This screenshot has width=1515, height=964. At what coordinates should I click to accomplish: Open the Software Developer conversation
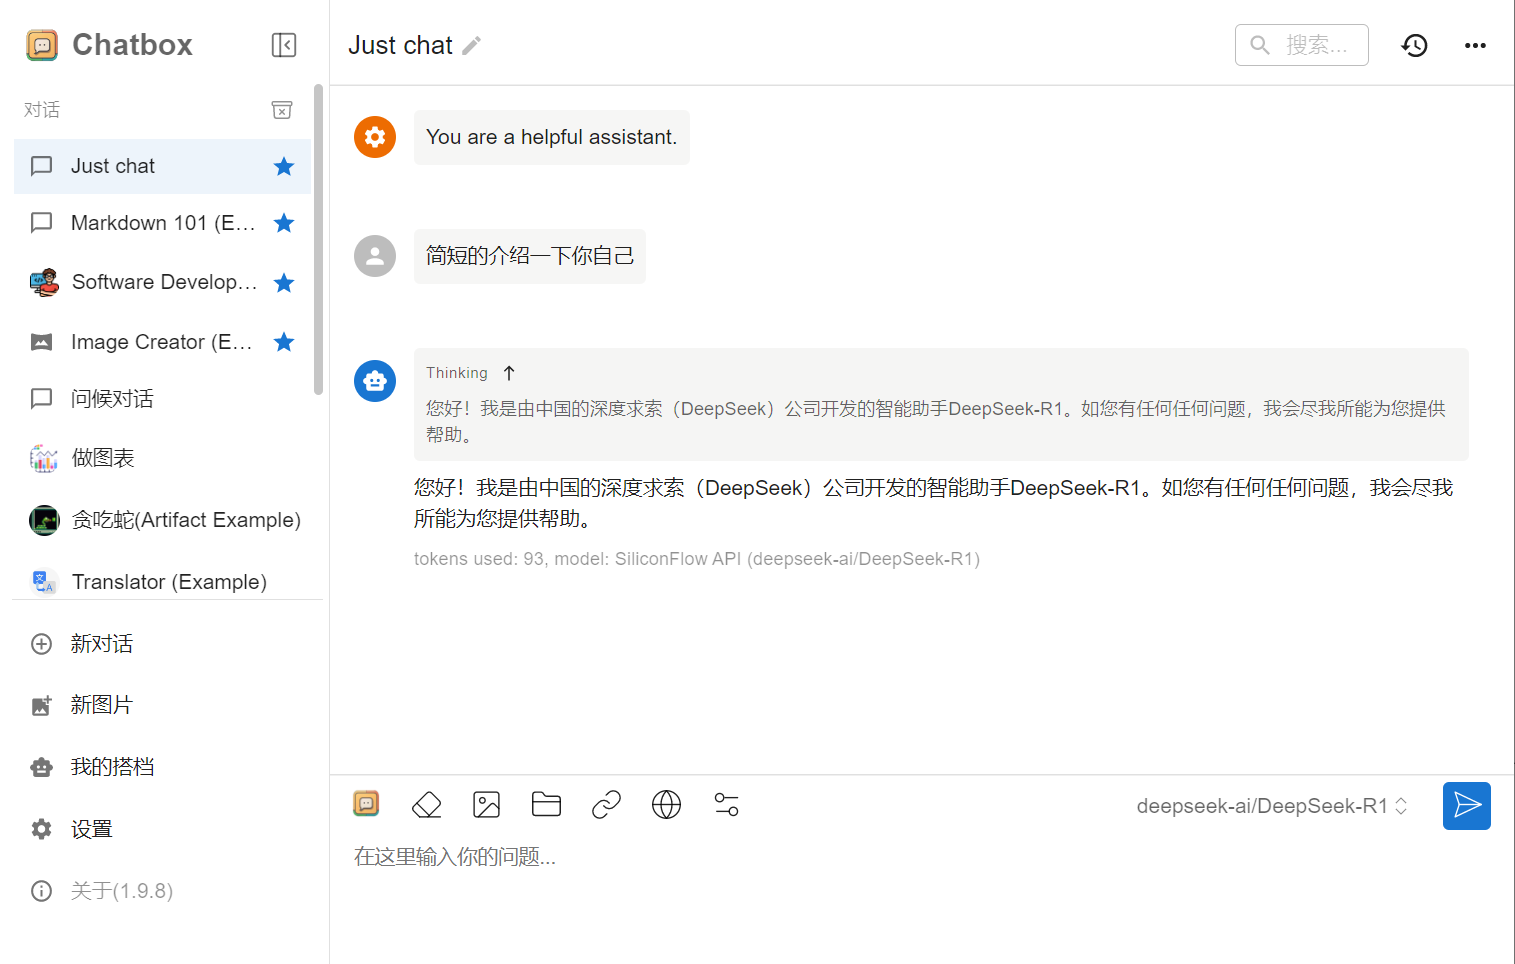pos(162,283)
